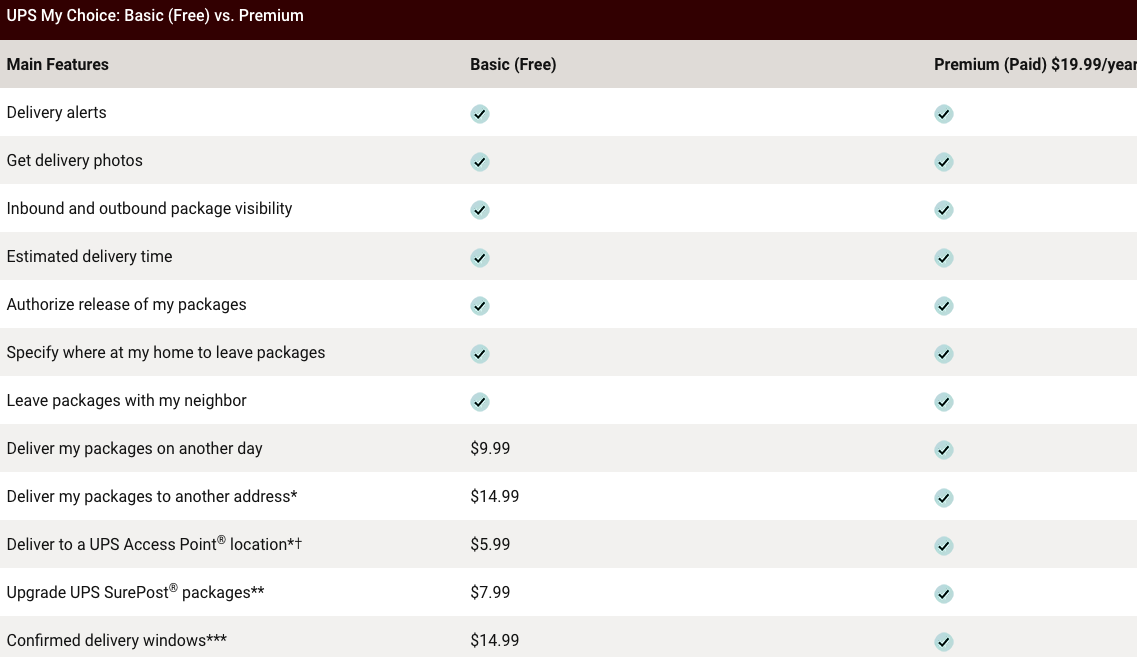Click the $9.99 price for another day delivery

[x=490, y=448]
